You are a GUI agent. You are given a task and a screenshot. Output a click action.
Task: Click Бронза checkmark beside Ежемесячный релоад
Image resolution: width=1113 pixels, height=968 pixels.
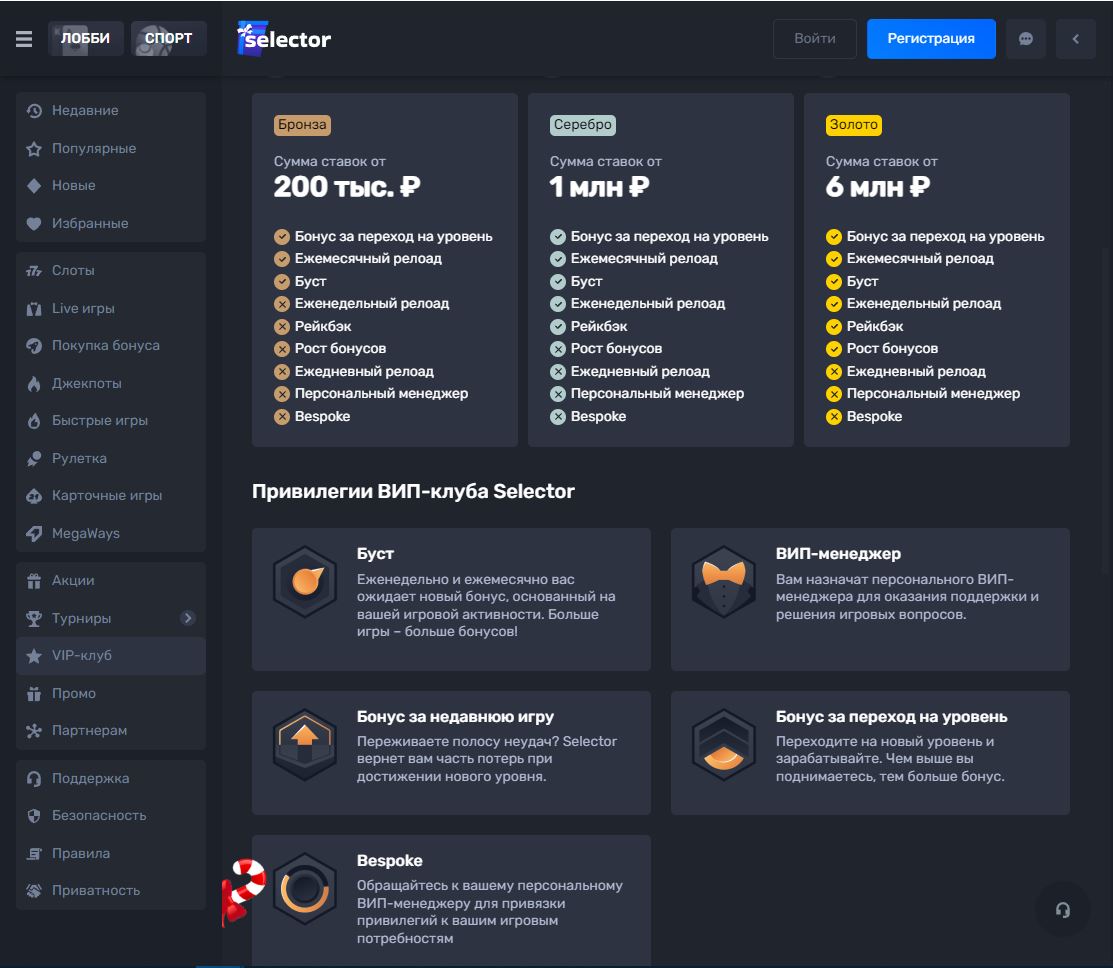point(282,259)
